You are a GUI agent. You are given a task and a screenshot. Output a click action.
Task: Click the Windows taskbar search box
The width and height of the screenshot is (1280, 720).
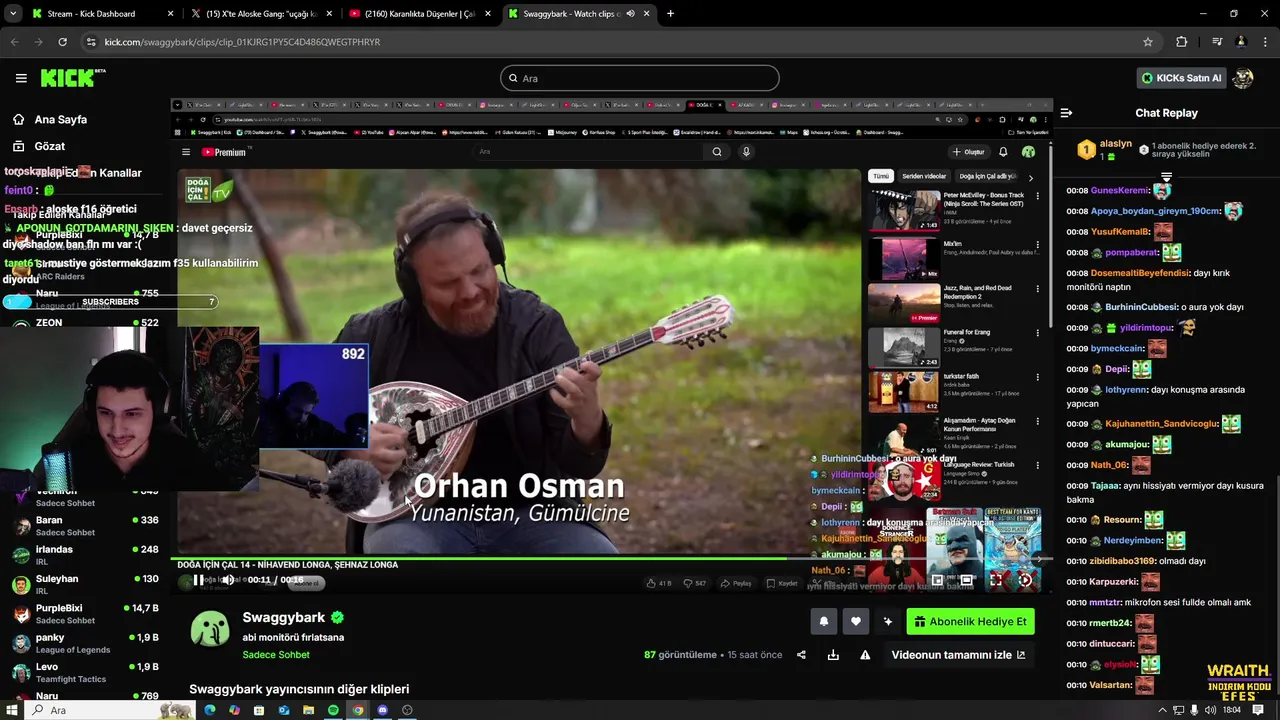pos(108,710)
